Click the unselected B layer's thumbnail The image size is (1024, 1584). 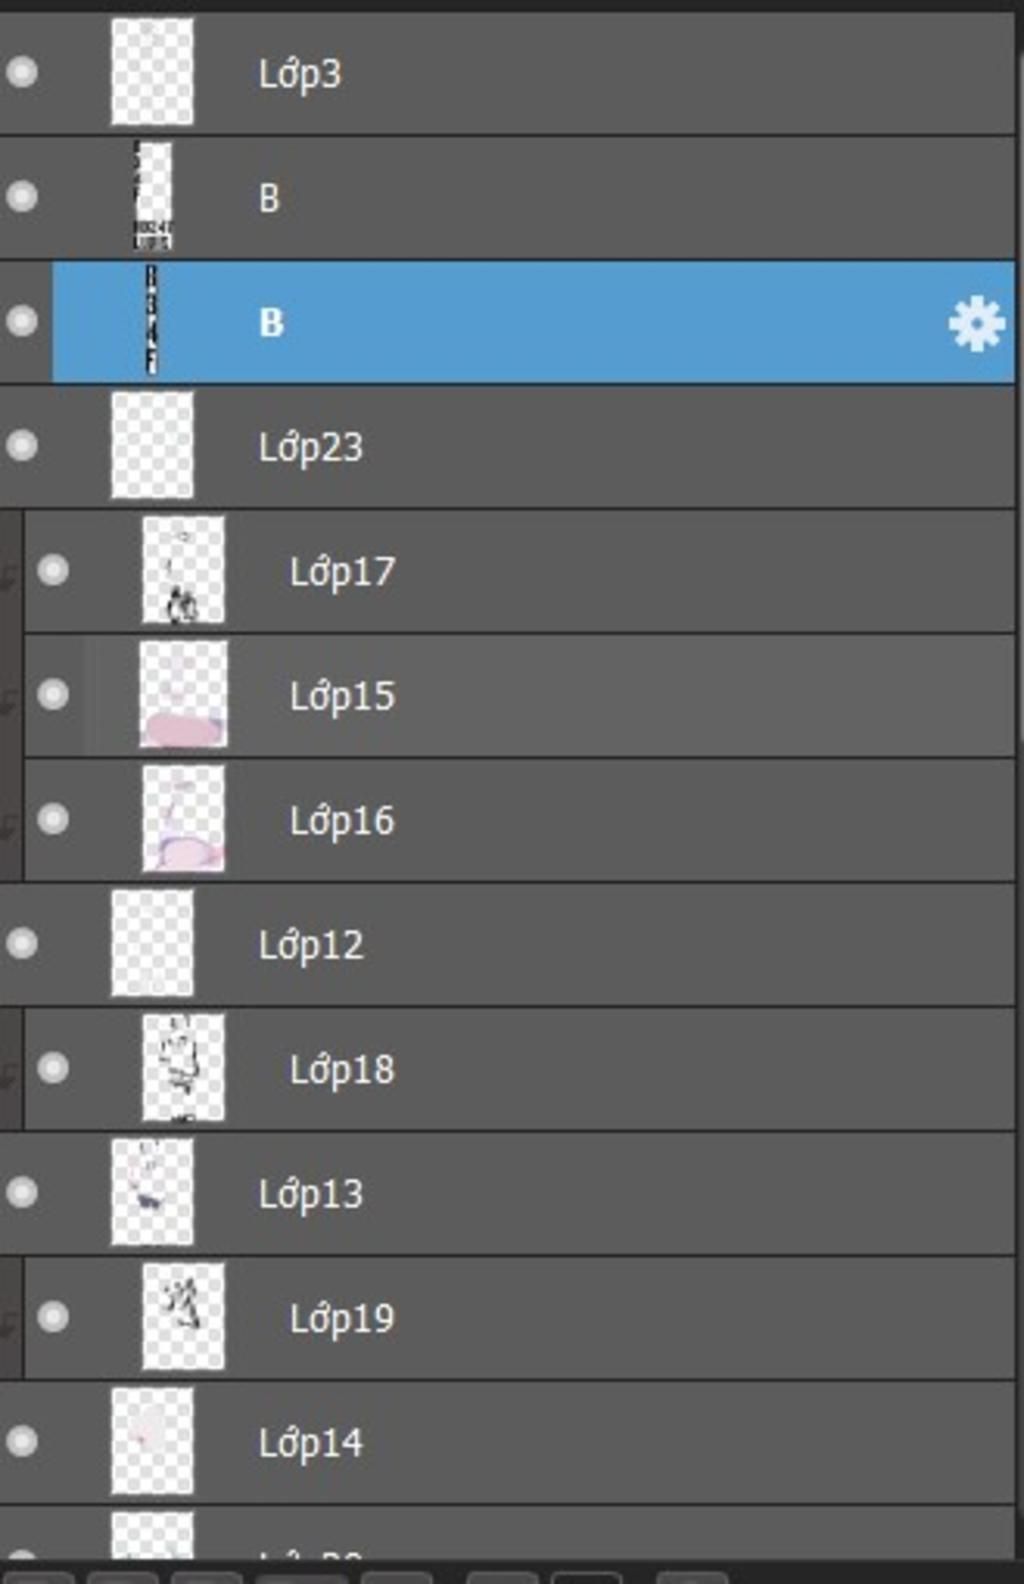coord(153,196)
